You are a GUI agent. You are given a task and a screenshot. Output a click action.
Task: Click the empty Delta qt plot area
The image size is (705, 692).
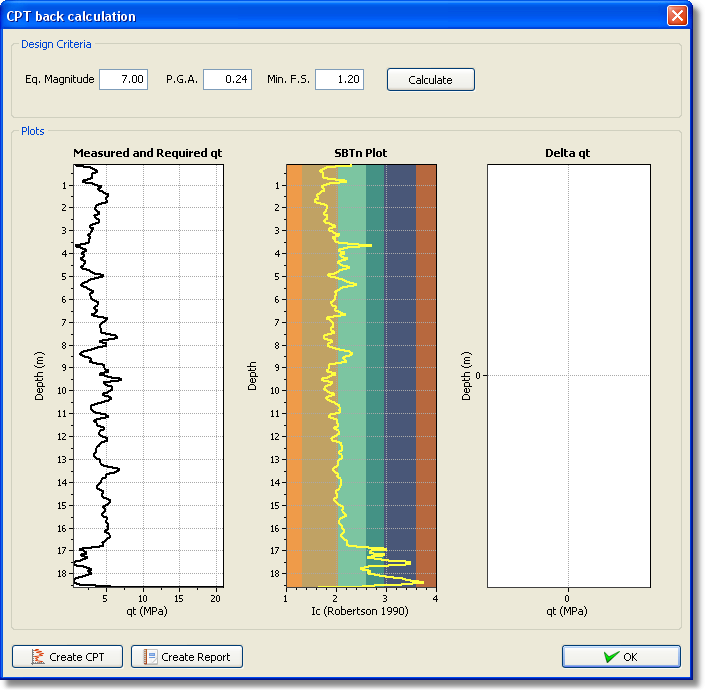(568, 300)
